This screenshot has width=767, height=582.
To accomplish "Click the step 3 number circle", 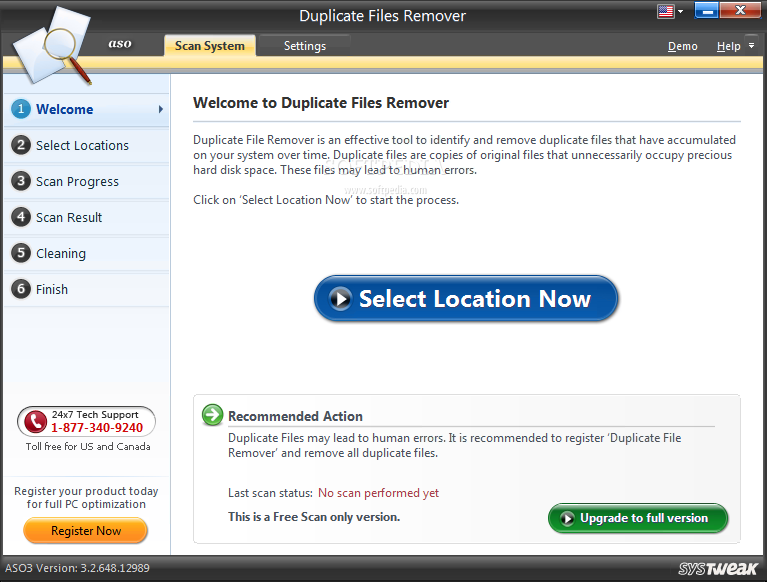I will (21, 181).
